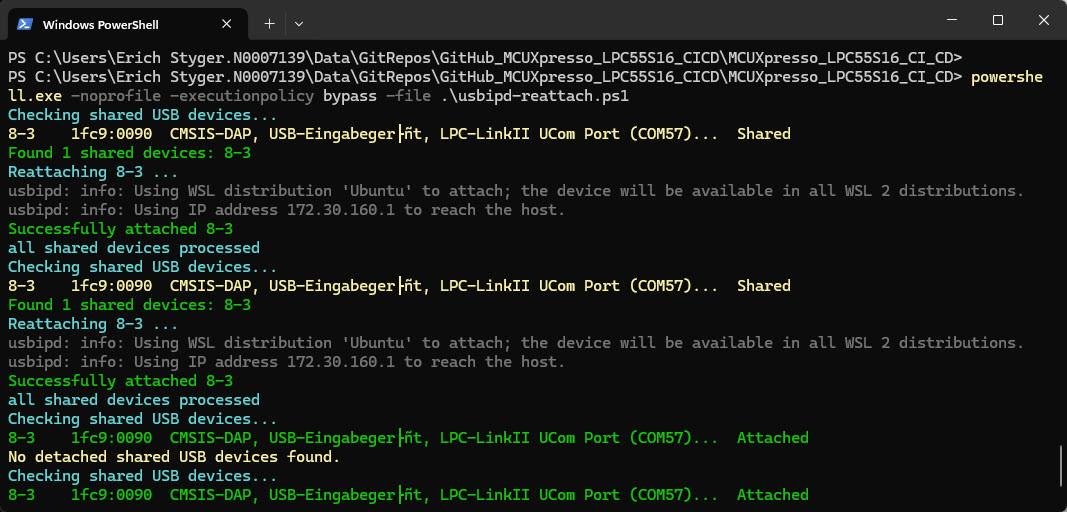Click the PowerShell icon in the tab

coord(26,23)
